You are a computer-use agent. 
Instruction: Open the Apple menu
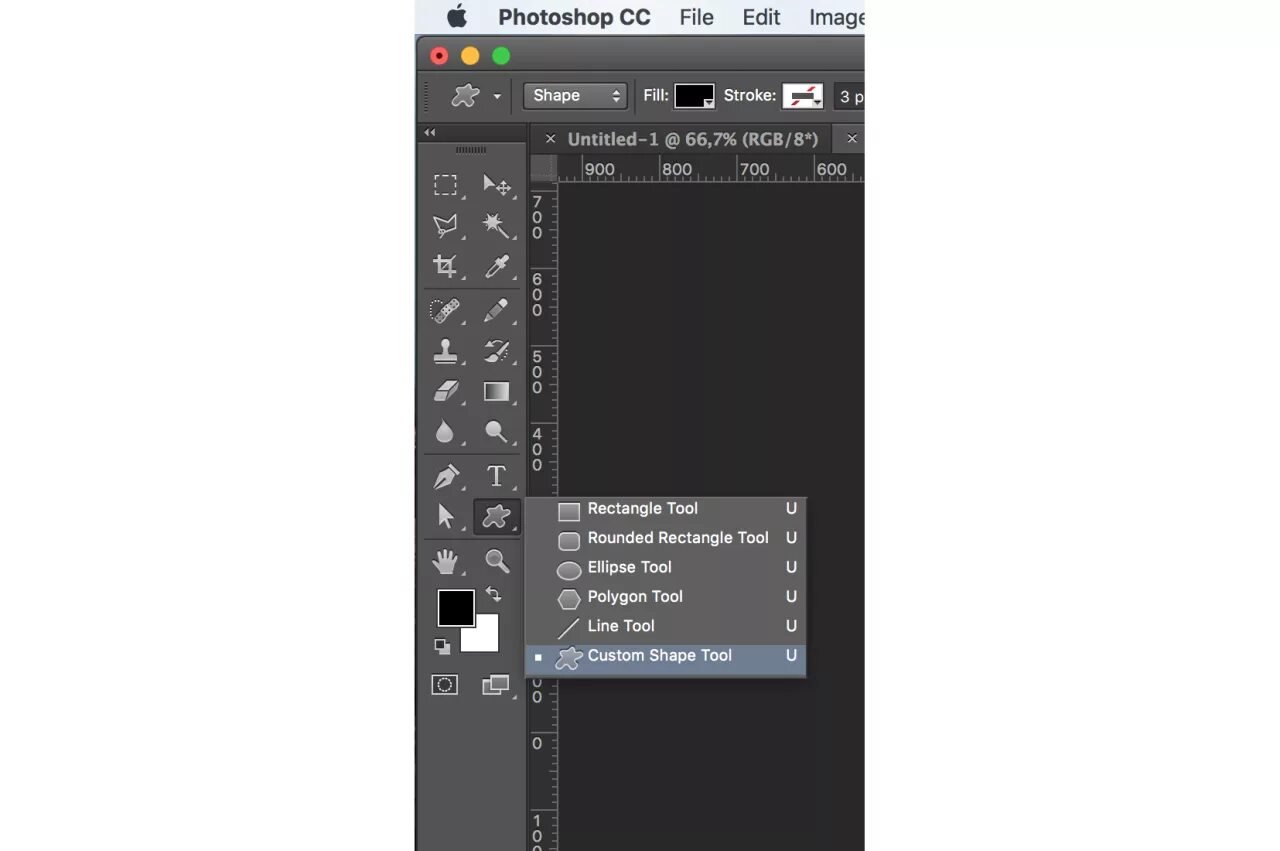[457, 17]
